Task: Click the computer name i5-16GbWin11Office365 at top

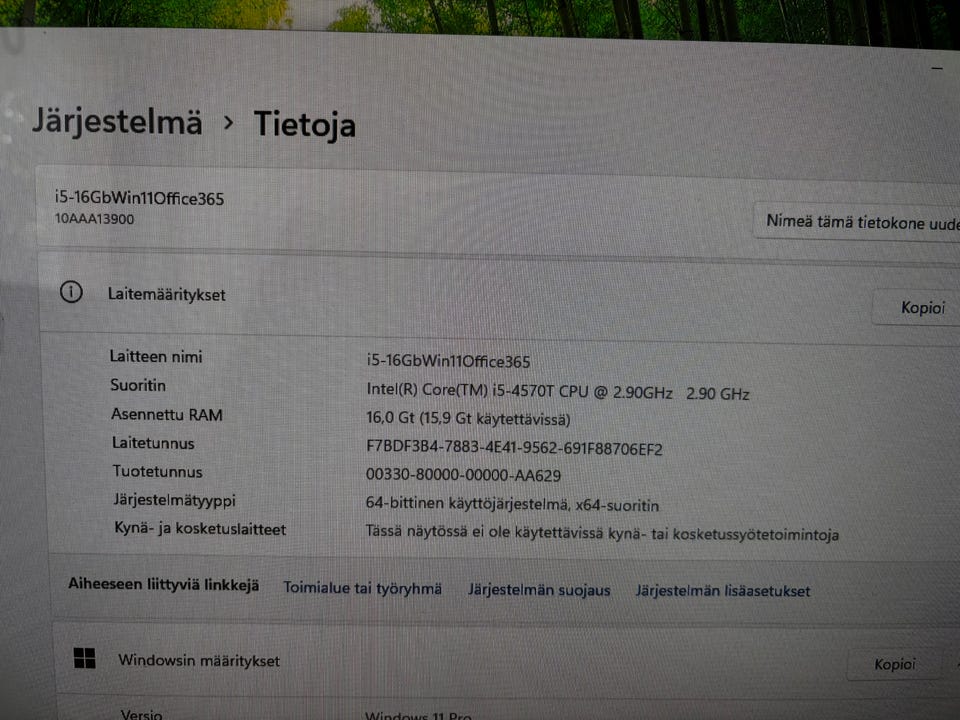Action: pyautogui.click(x=140, y=198)
